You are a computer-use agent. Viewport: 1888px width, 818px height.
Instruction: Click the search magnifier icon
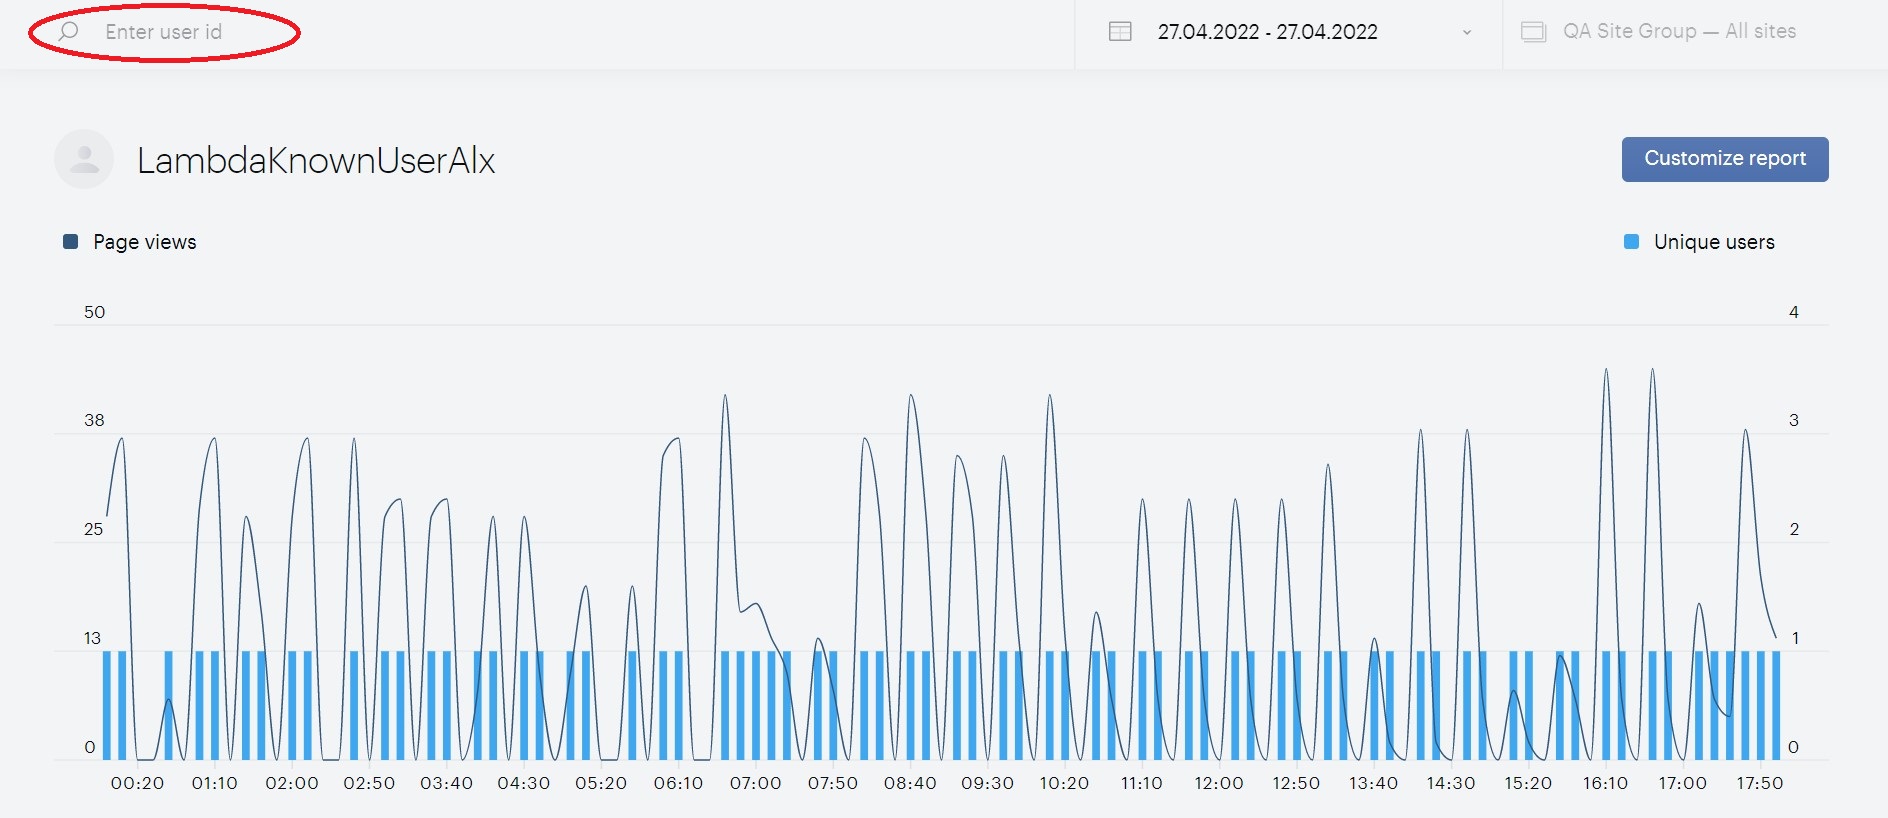pyautogui.click(x=68, y=32)
